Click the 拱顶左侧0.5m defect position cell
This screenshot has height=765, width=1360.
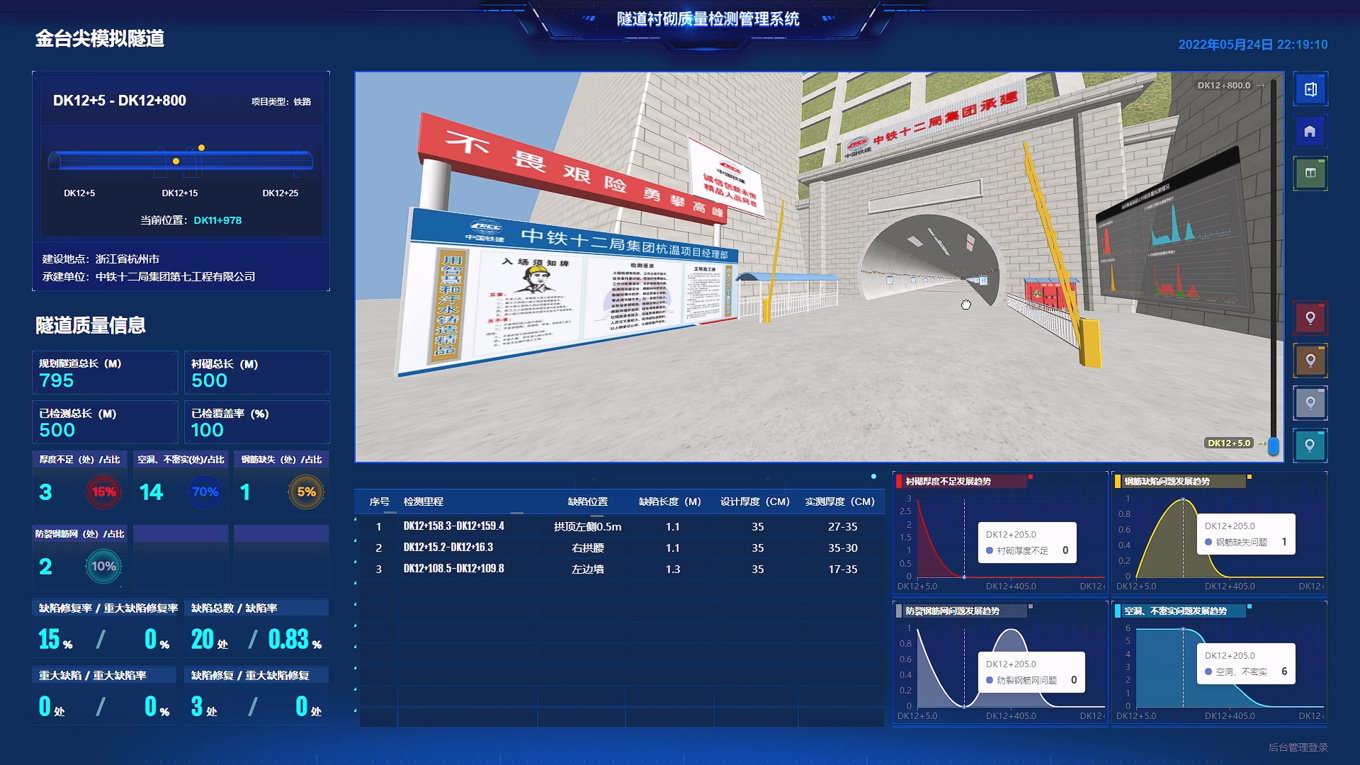pyautogui.click(x=588, y=526)
